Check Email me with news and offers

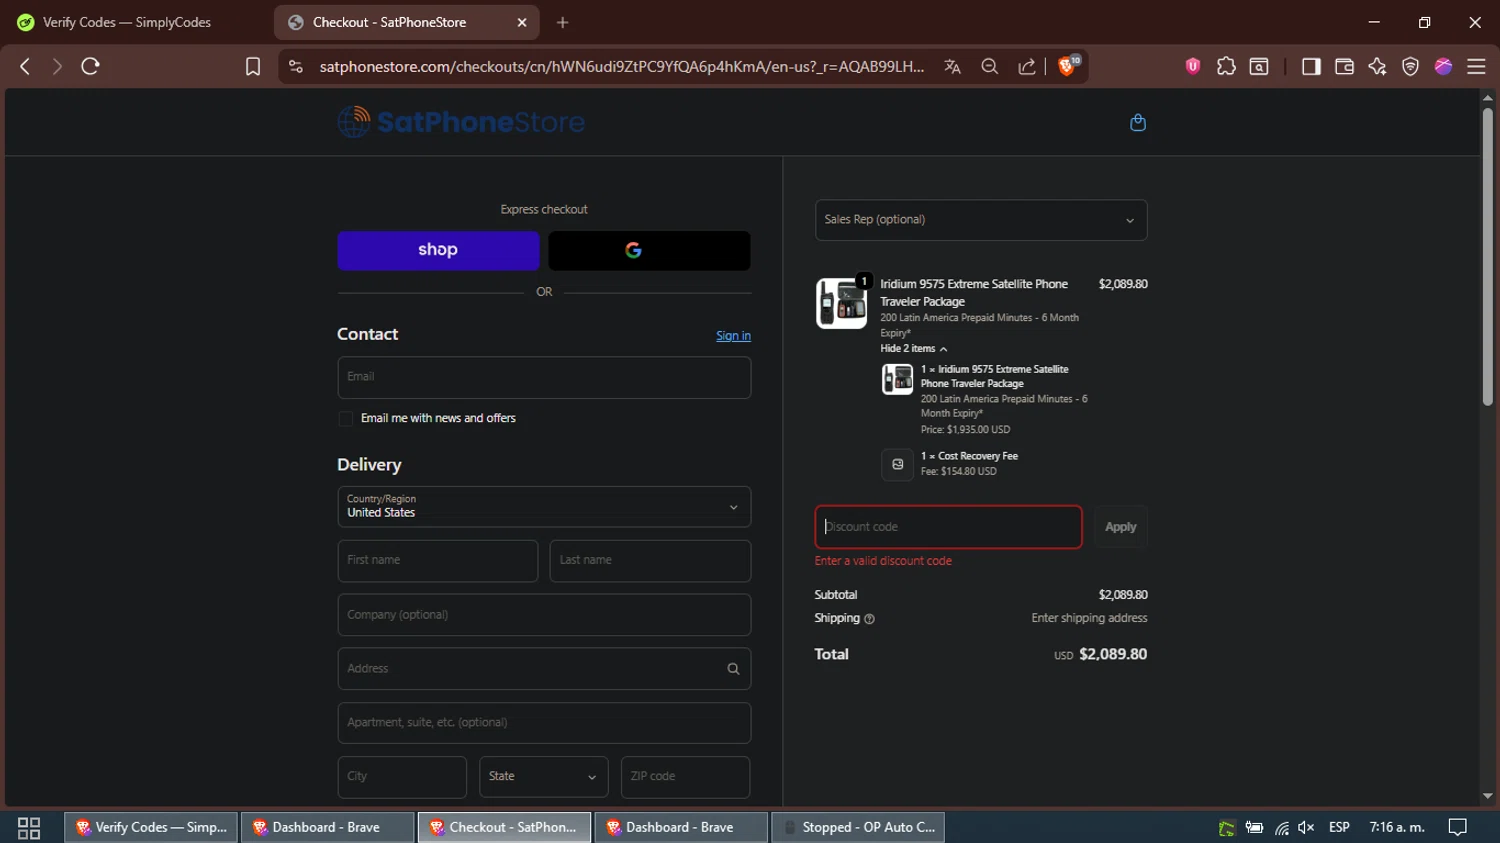(346, 419)
